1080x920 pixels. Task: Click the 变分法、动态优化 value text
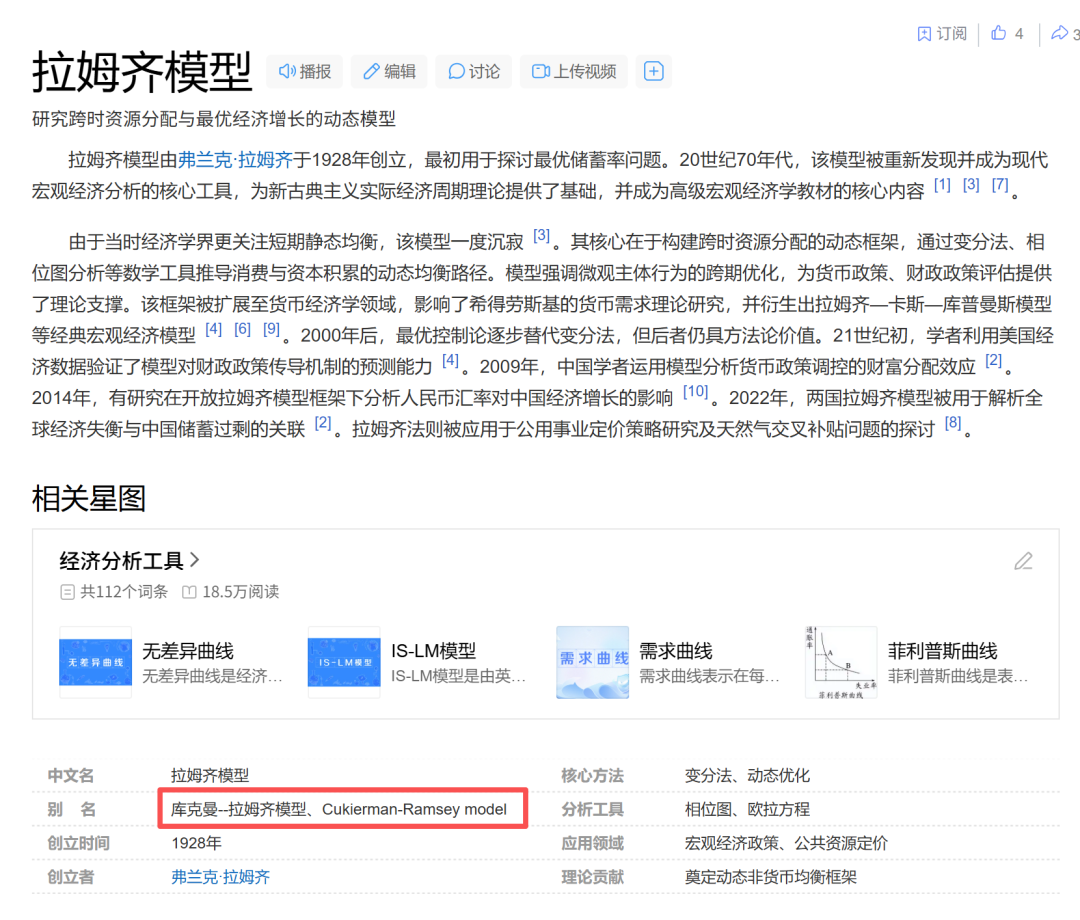coord(747,776)
